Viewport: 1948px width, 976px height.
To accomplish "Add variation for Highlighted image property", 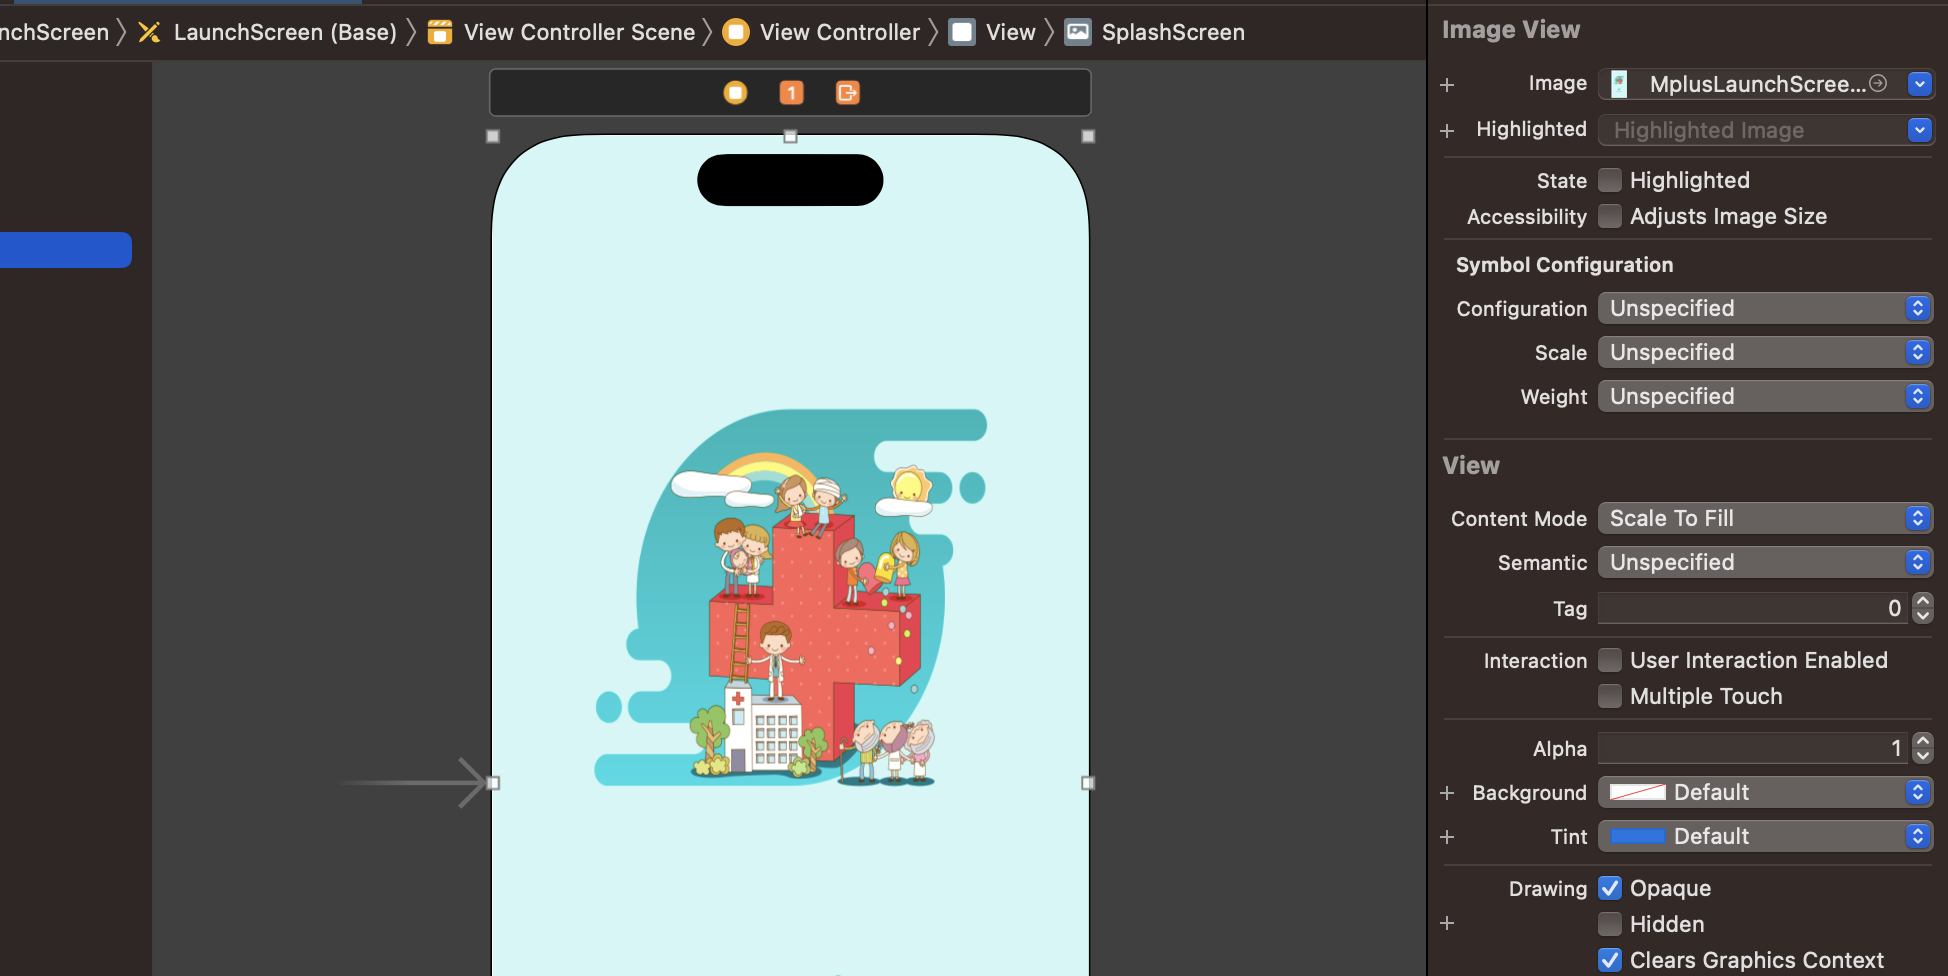I will pos(1447,131).
